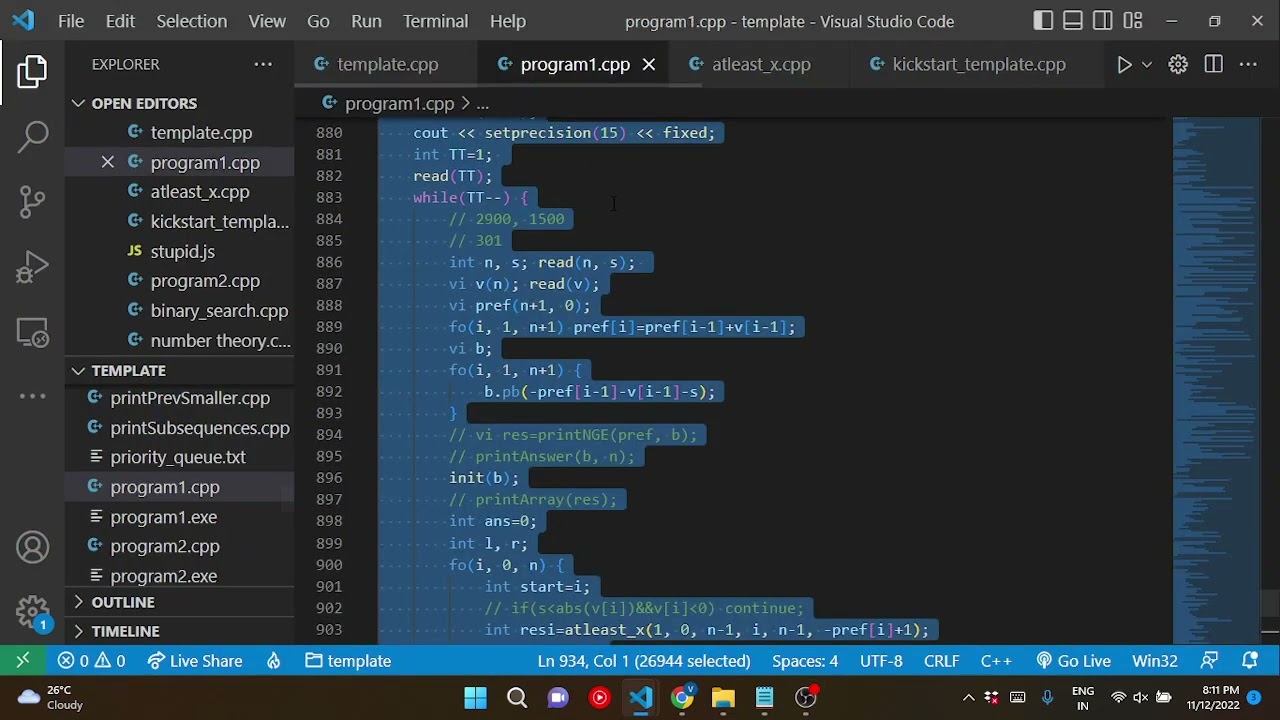Change file encoding UTF-8
Image resolution: width=1280 pixels, height=720 pixels.
tap(881, 661)
